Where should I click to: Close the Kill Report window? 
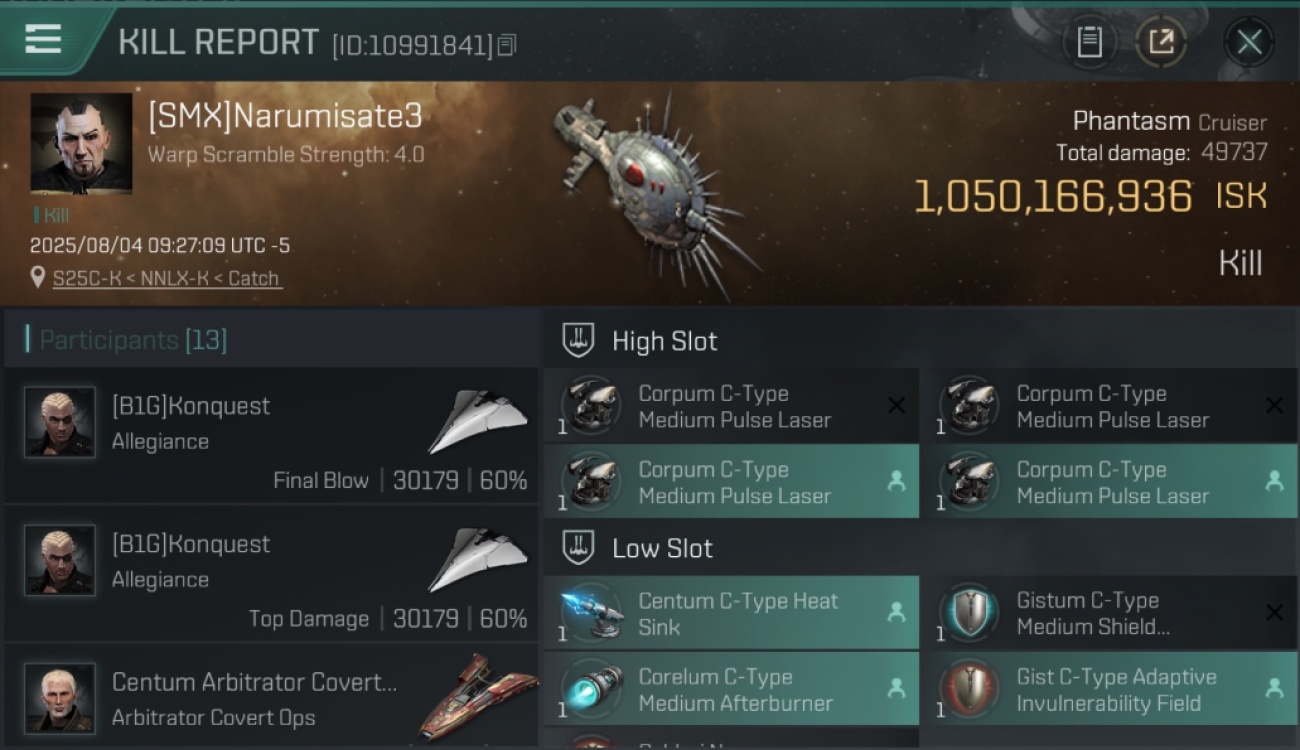[x=1249, y=42]
